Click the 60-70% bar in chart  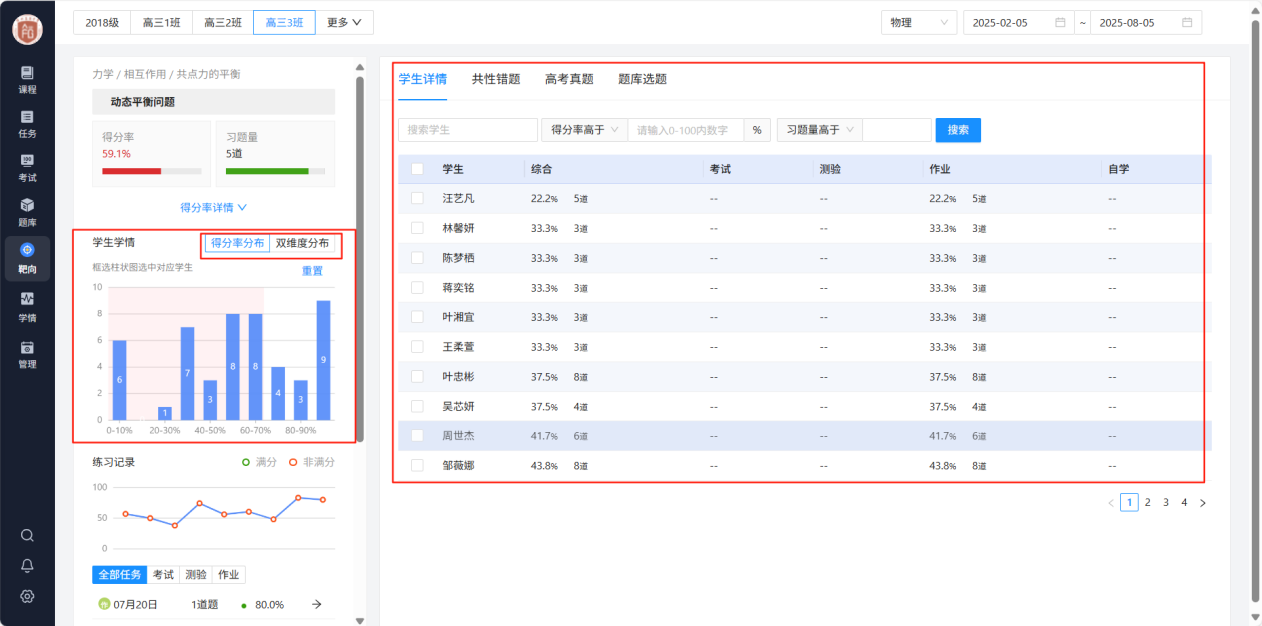click(255, 367)
